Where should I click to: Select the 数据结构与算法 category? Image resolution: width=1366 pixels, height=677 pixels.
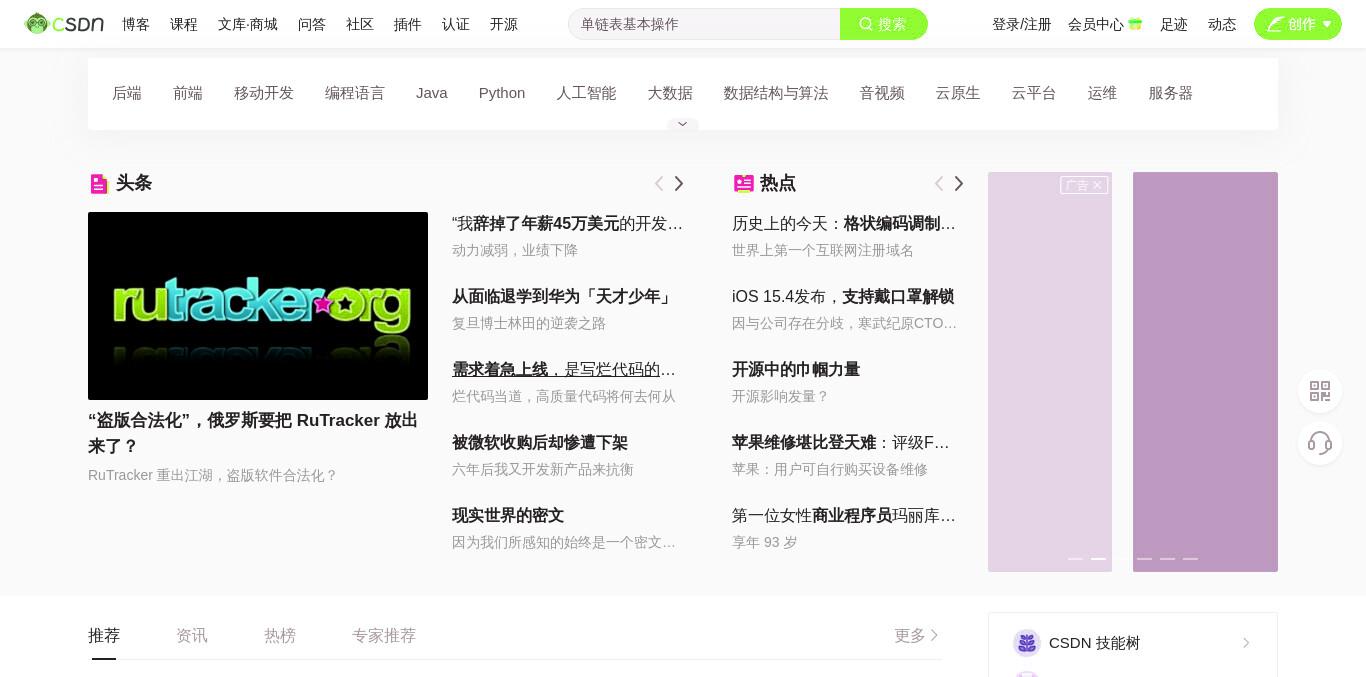pos(776,93)
